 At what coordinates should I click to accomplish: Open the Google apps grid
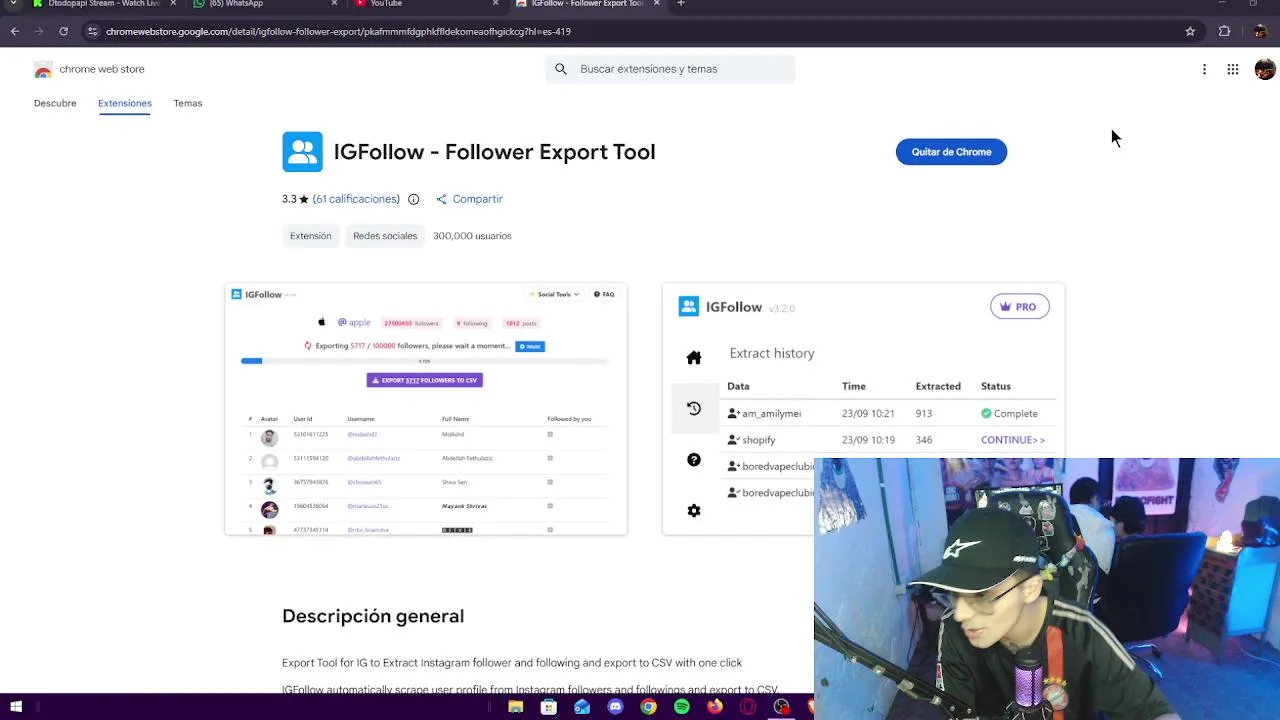tap(1233, 69)
